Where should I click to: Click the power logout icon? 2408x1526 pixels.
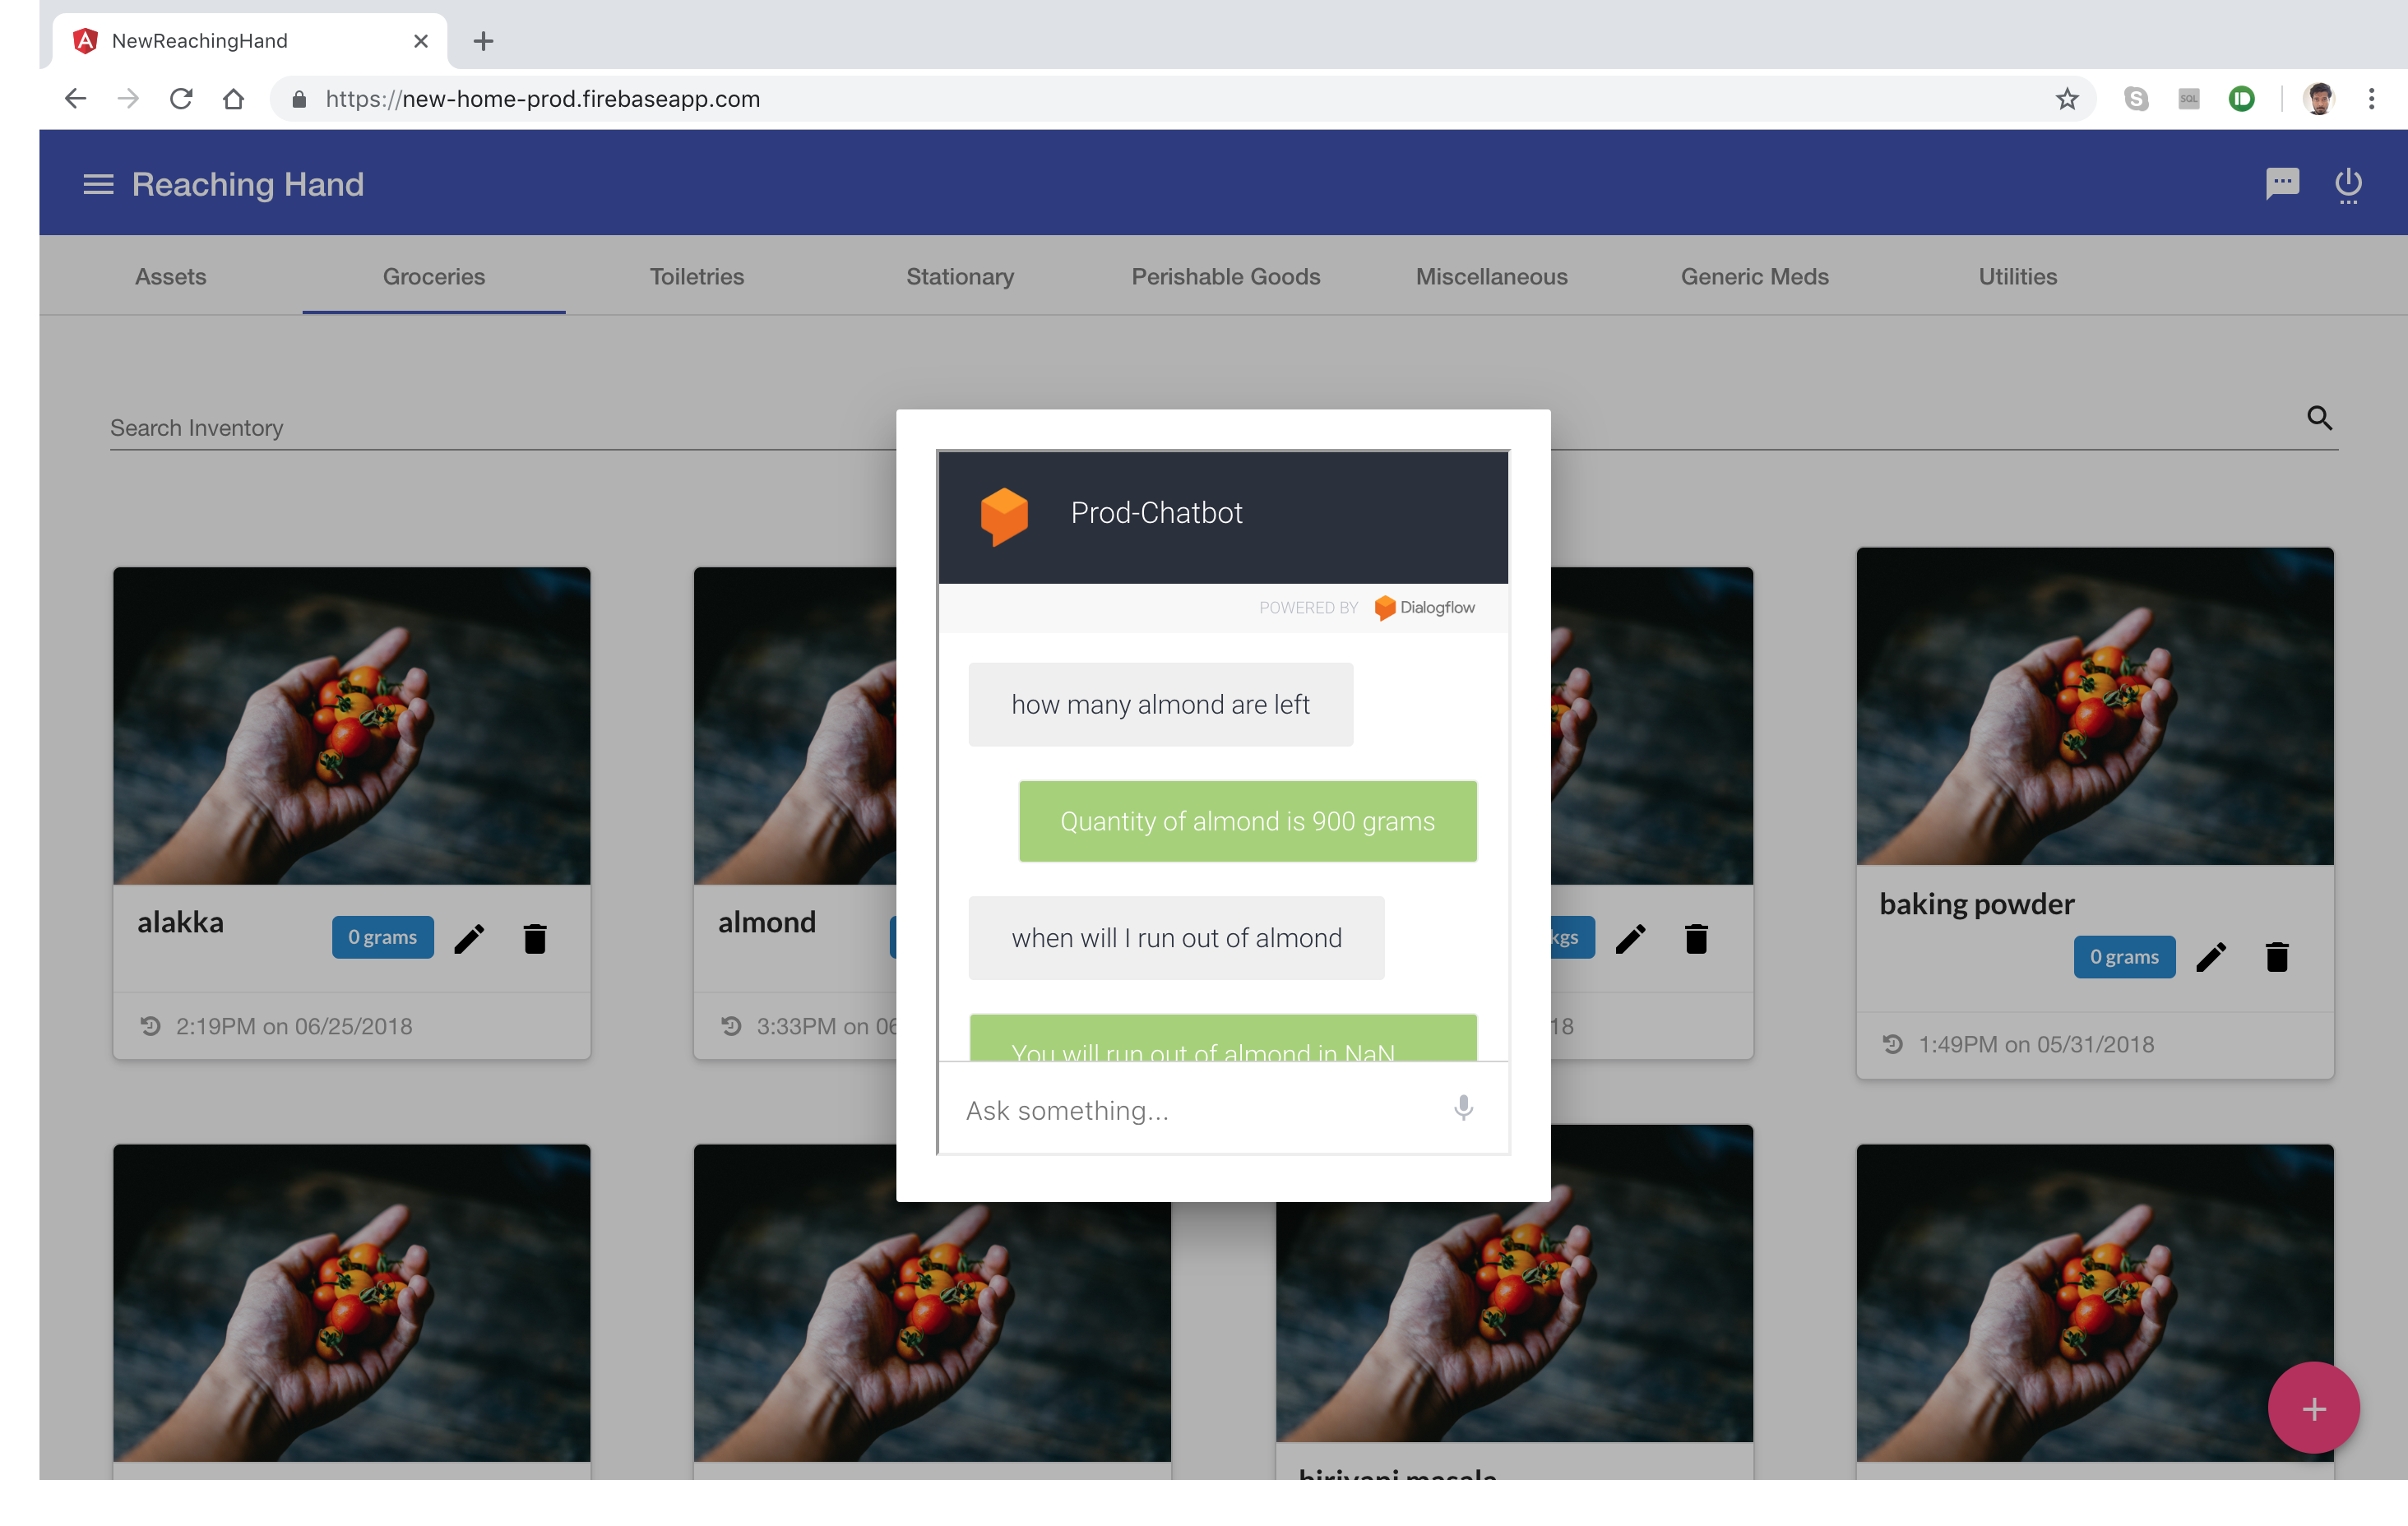point(2347,184)
